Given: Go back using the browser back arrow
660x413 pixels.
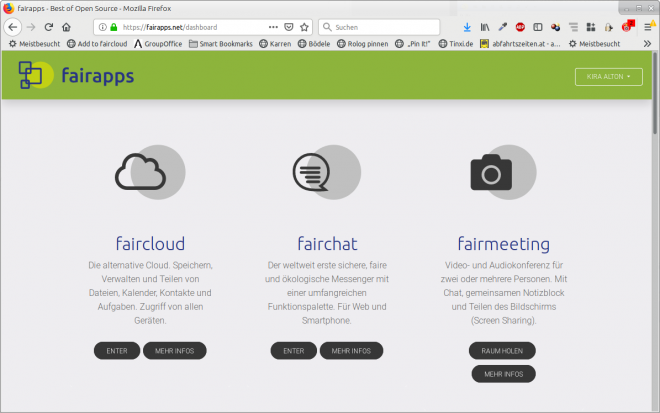Looking at the screenshot, I should point(13,27).
